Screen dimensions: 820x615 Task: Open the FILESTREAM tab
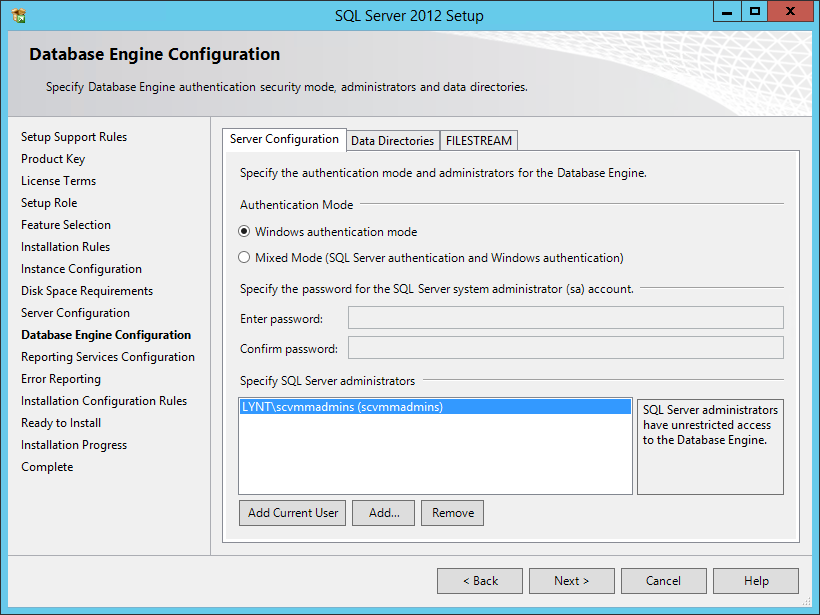pyautogui.click(x=479, y=141)
